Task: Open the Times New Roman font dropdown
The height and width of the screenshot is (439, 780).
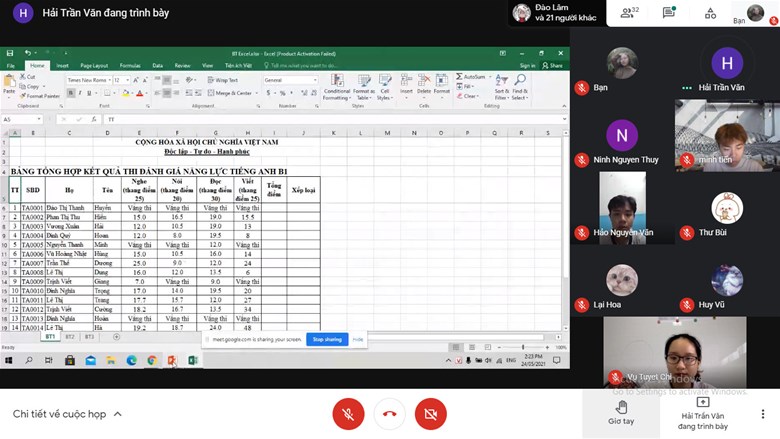Action: click(109, 80)
